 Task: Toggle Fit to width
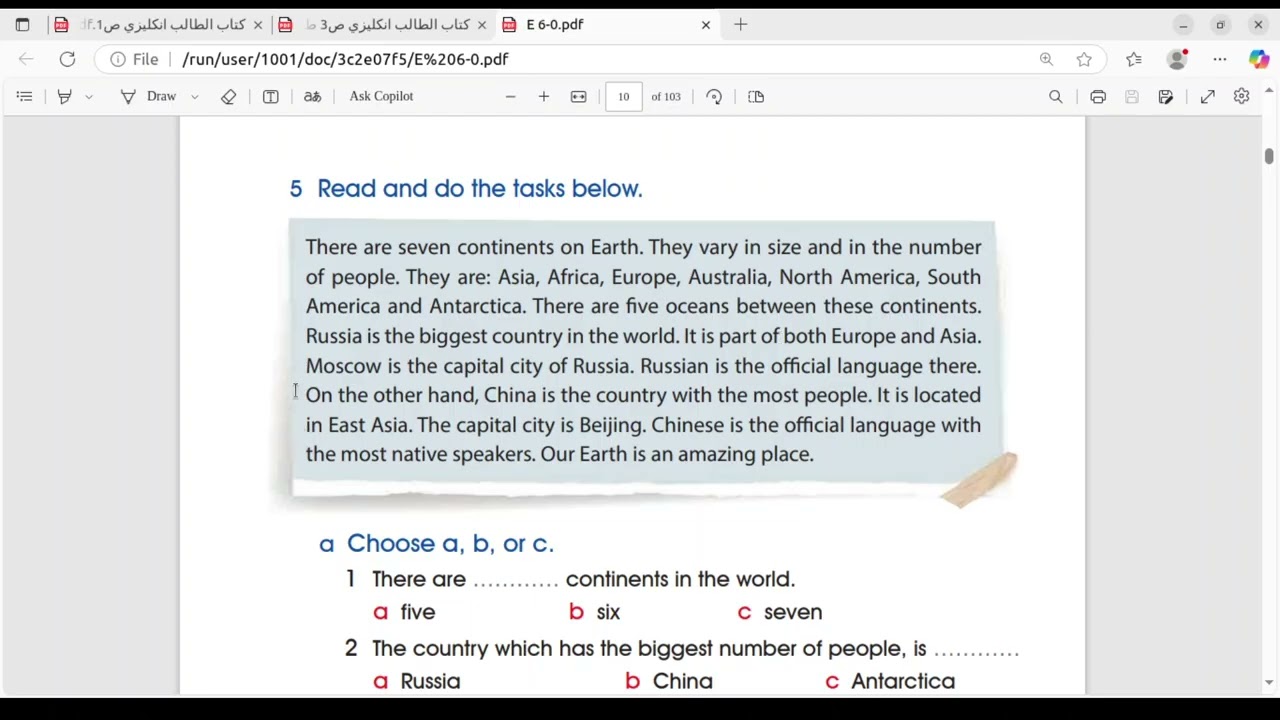(578, 96)
